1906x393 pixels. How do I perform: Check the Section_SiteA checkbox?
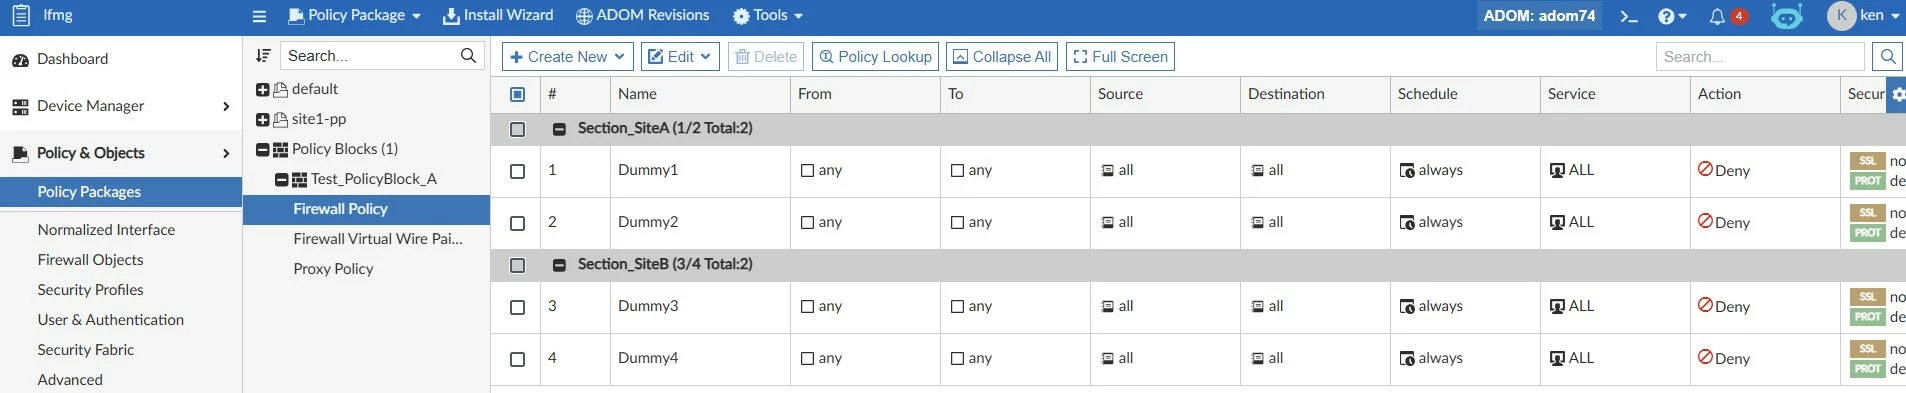517,129
